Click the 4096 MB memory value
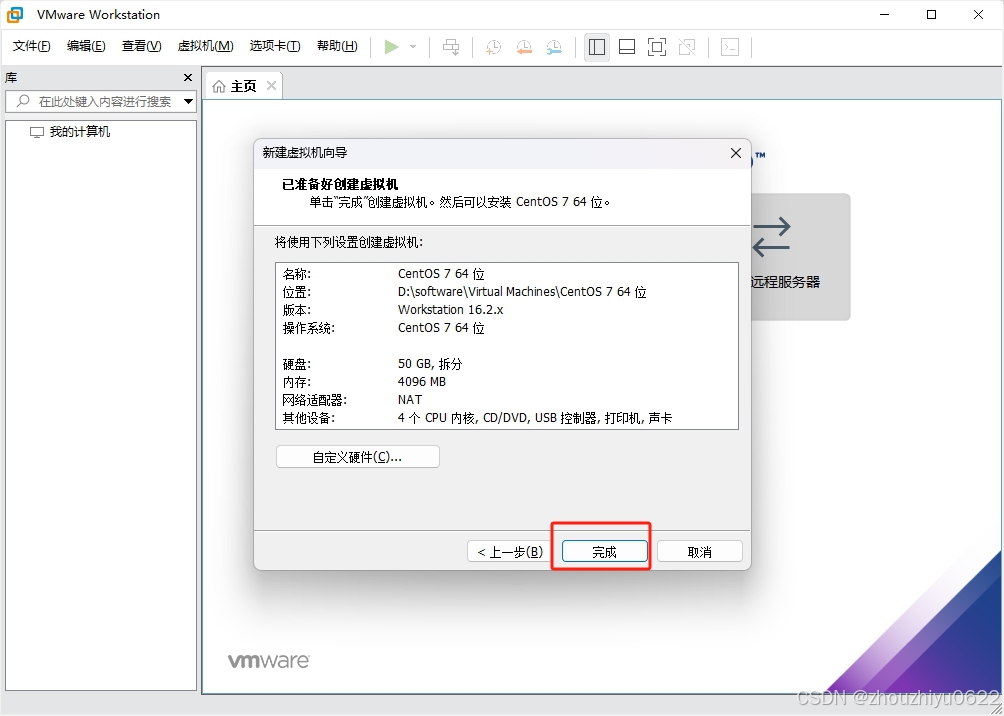The width and height of the screenshot is (1004, 716). [422, 382]
